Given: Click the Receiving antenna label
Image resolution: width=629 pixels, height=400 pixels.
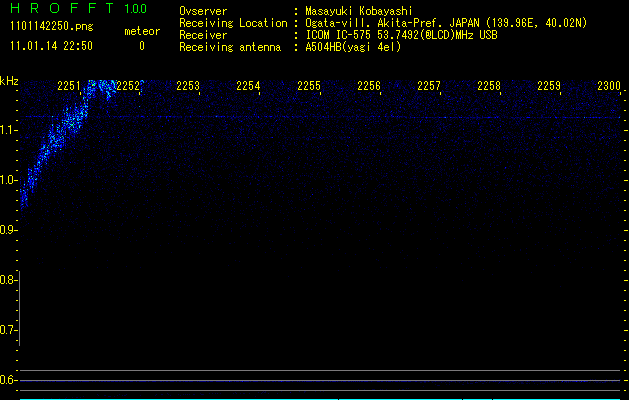Looking at the screenshot, I should pos(230,47).
